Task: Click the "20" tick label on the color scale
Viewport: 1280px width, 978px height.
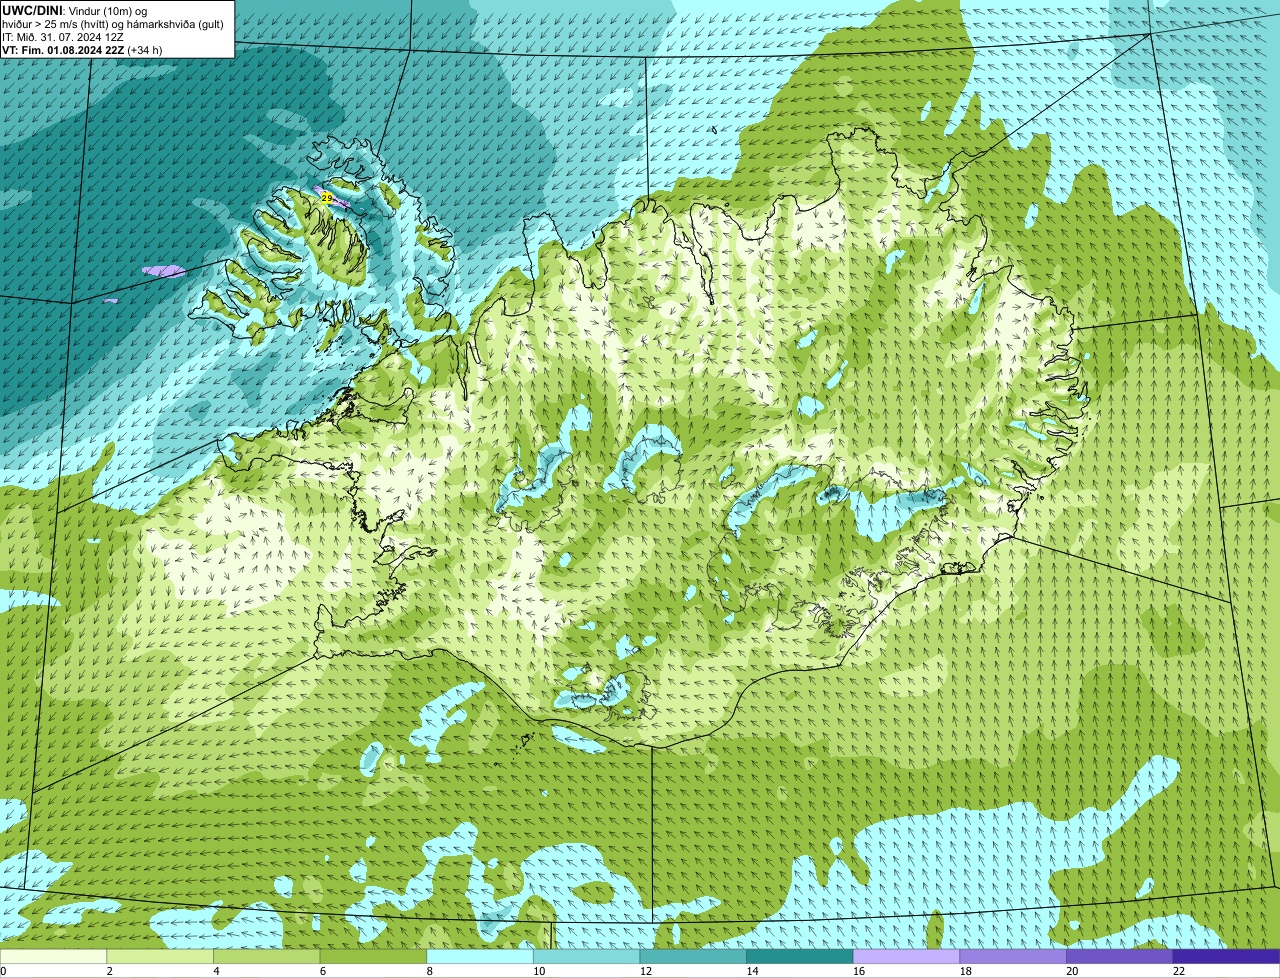Action: coord(1072,971)
